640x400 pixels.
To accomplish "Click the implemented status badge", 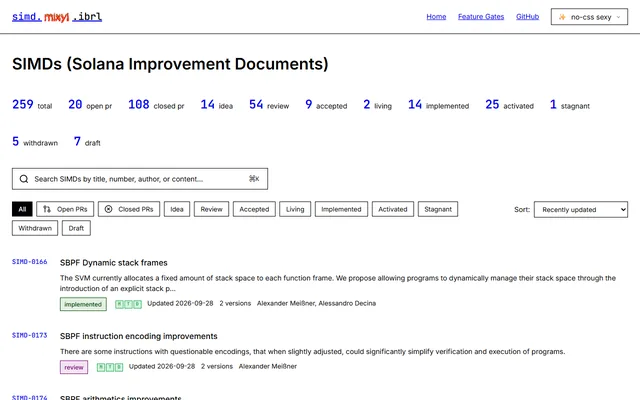I will point(83,304).
